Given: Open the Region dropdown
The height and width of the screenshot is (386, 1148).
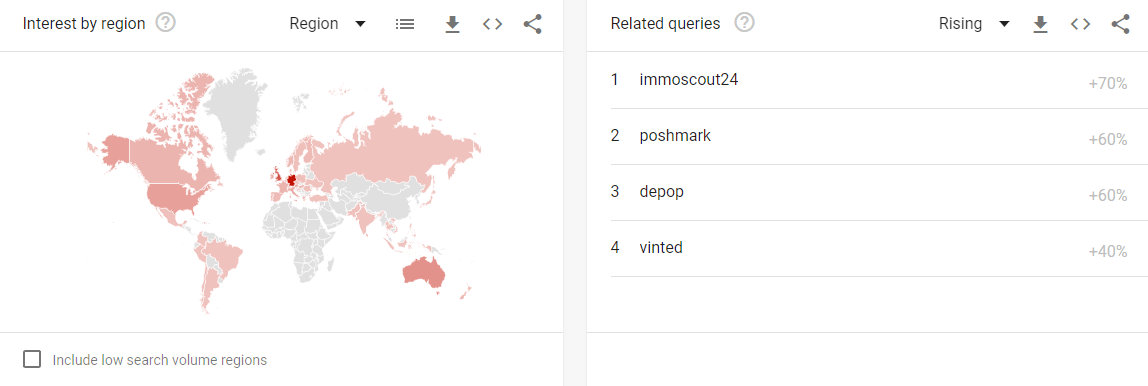Looking at the screenshot, I should 327,24.
